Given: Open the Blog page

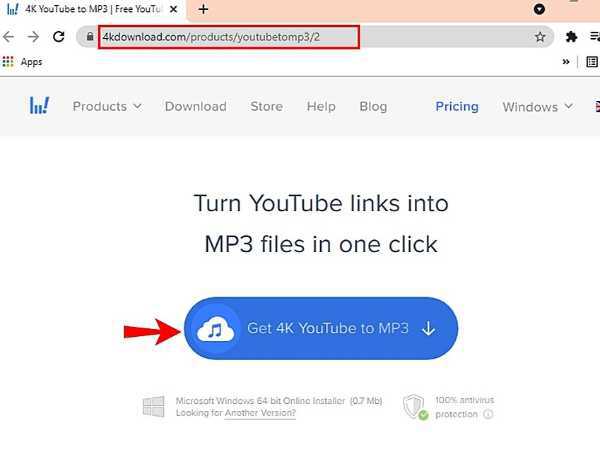Looking at the screenshot, I should coord(373,106).
